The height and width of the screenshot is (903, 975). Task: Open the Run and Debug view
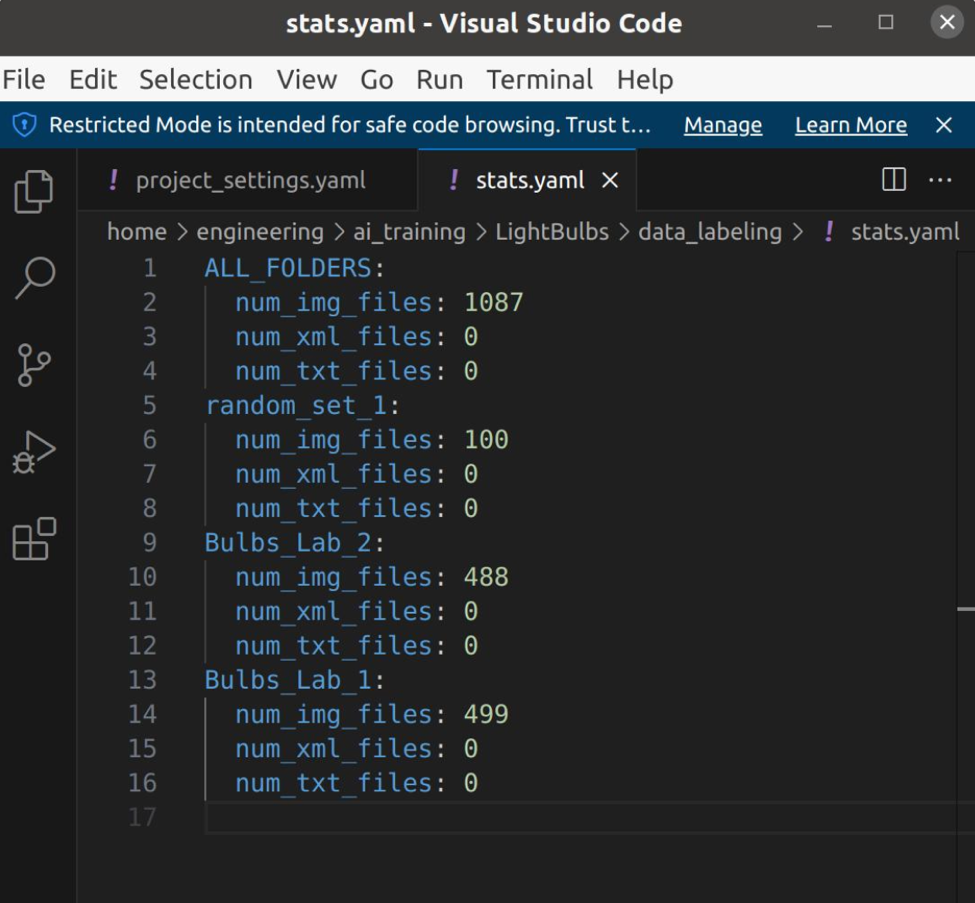coord(34,452)
